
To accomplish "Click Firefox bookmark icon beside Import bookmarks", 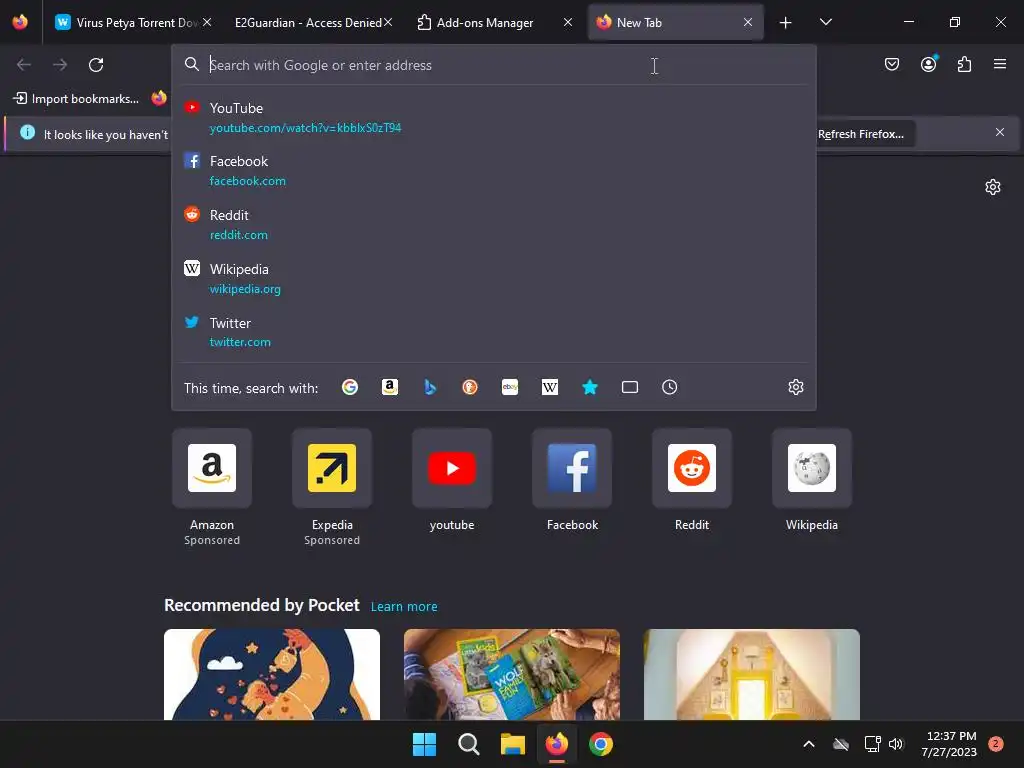I will tap(159, 99).
